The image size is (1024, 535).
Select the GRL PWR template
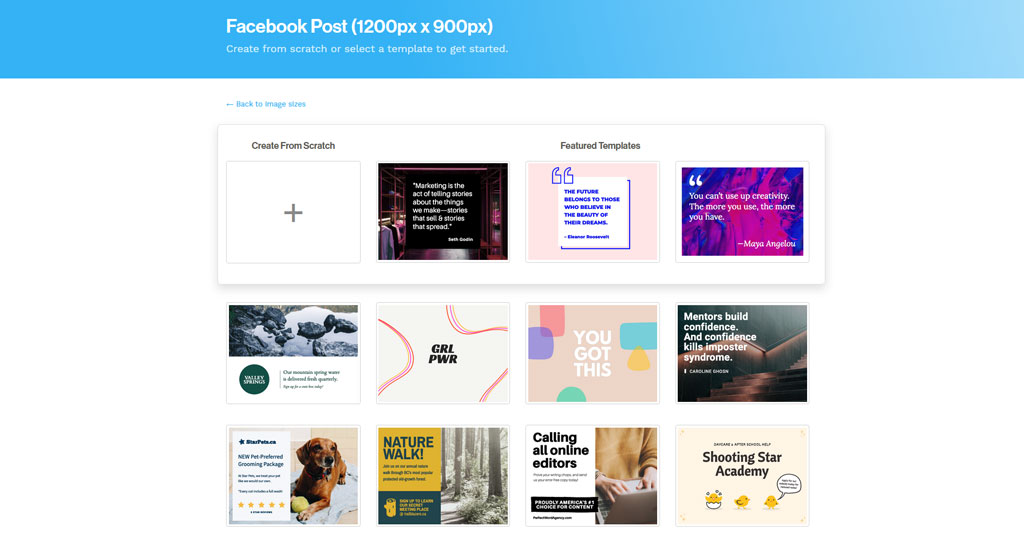pyautogui.click(x=443, y=353)
